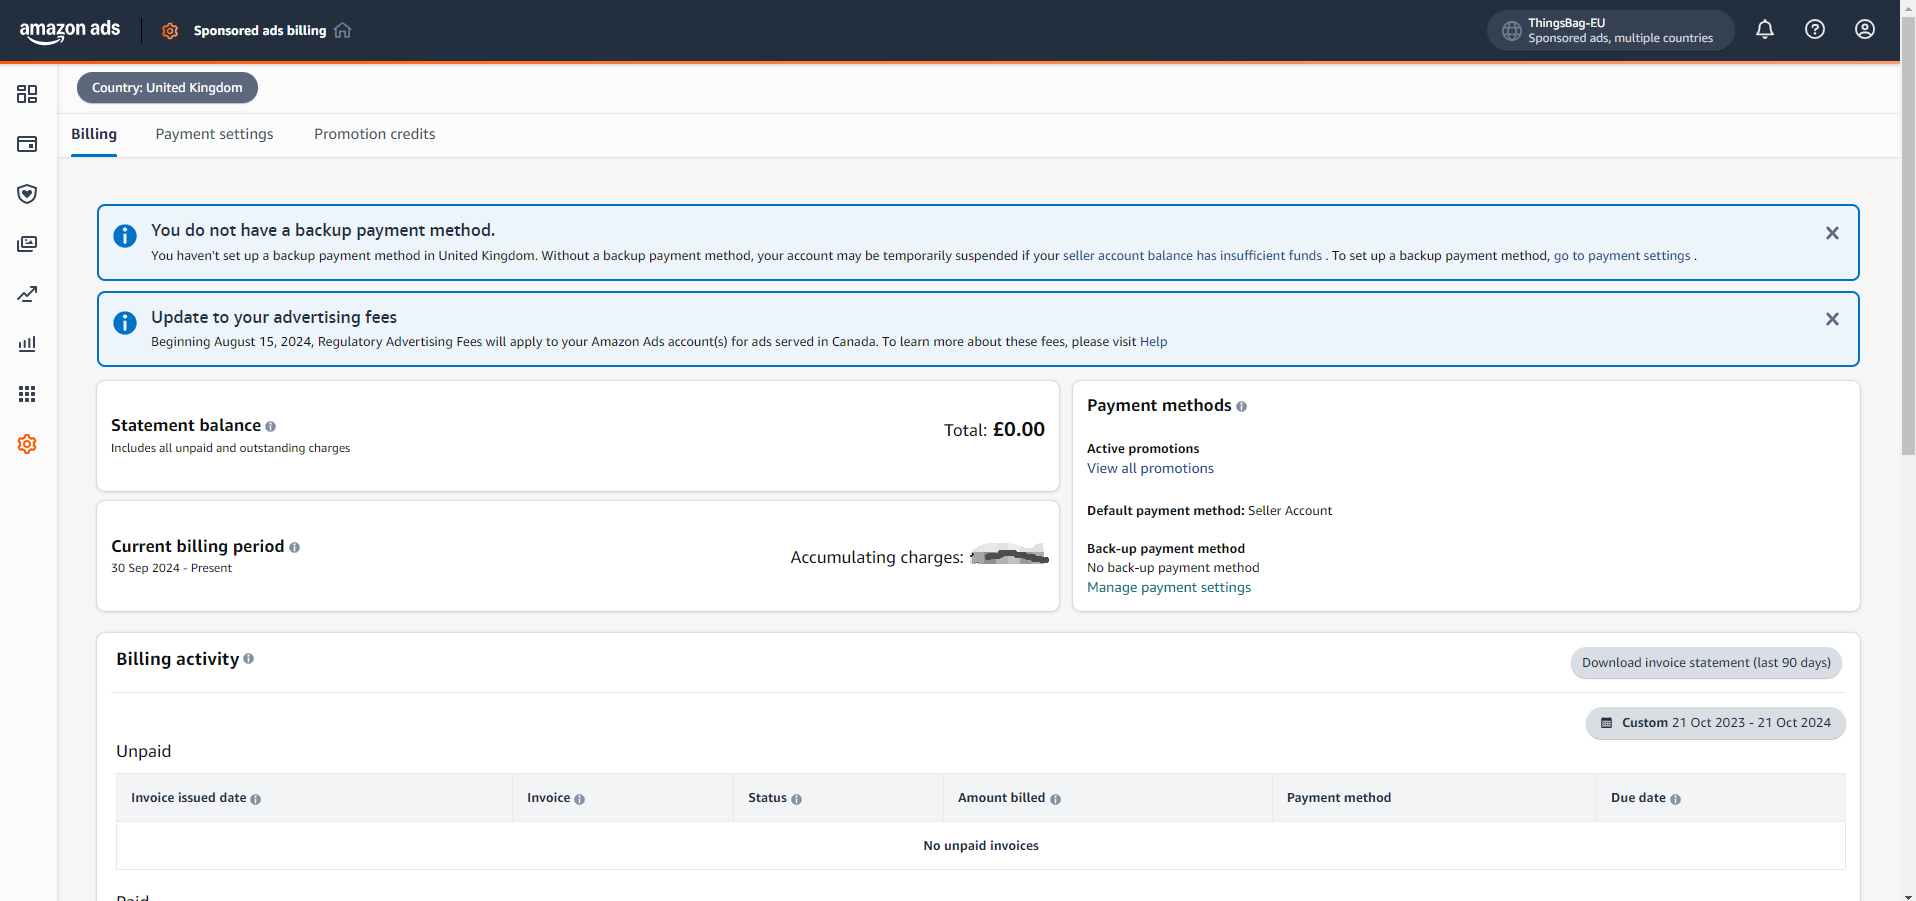
Task: Click info icon next to Due date
Action: pyautogui.click(x=1675, y=799)
